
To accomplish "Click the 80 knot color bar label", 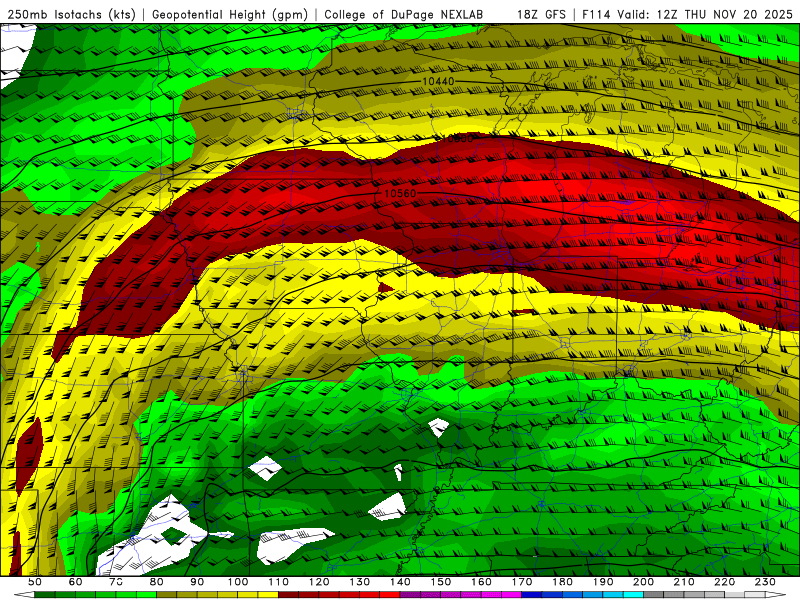I will [157, 582].
